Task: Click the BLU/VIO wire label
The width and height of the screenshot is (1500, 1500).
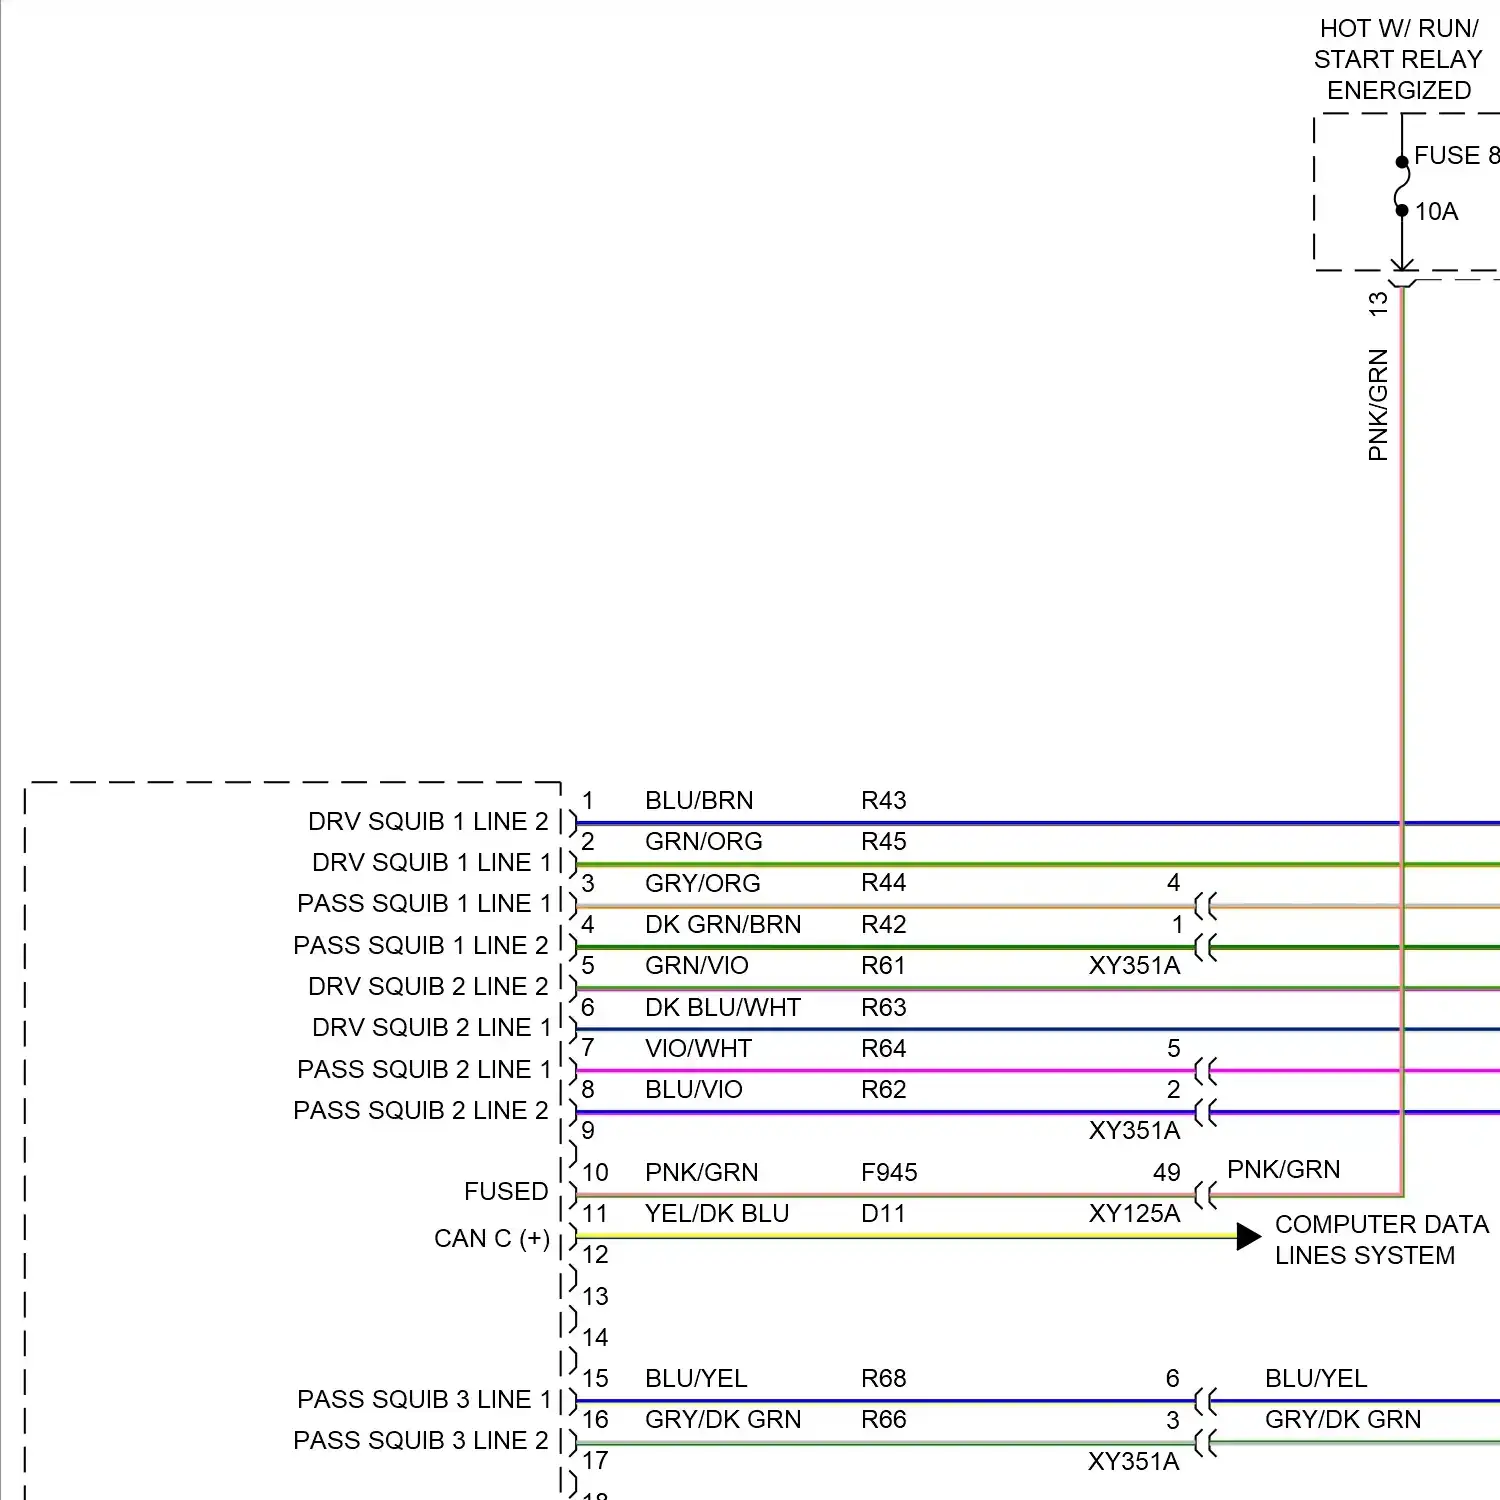Action: pyautogui.click(x=694, y=1090)
